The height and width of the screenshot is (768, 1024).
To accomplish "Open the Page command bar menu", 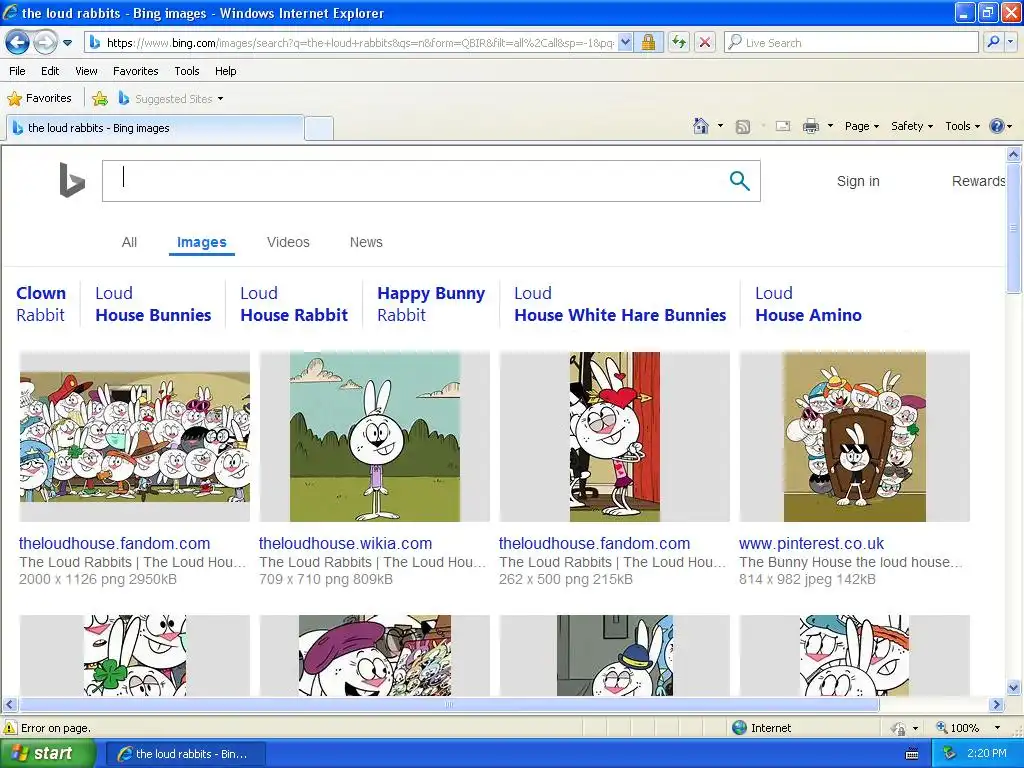I will point(862,126).
